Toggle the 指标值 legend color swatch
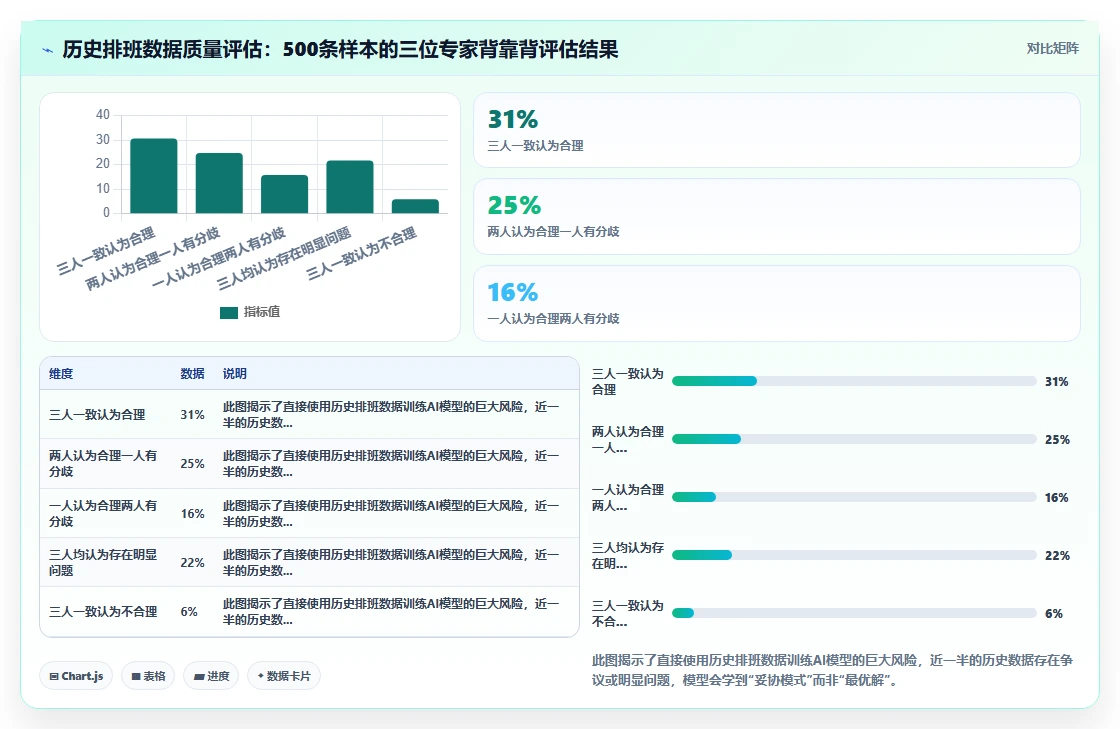Viewport: 1120px width, 729px height. pyautogui.click(x=229, y=313)
